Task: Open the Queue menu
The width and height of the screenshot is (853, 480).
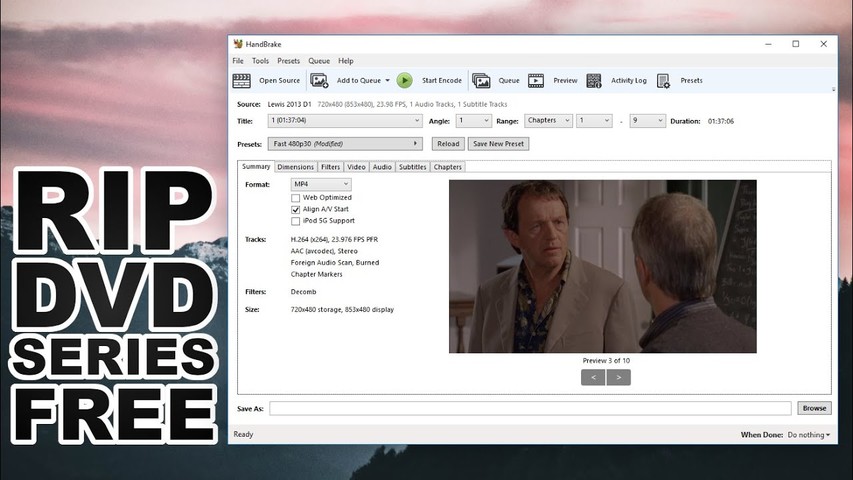Action: point(319,61)
